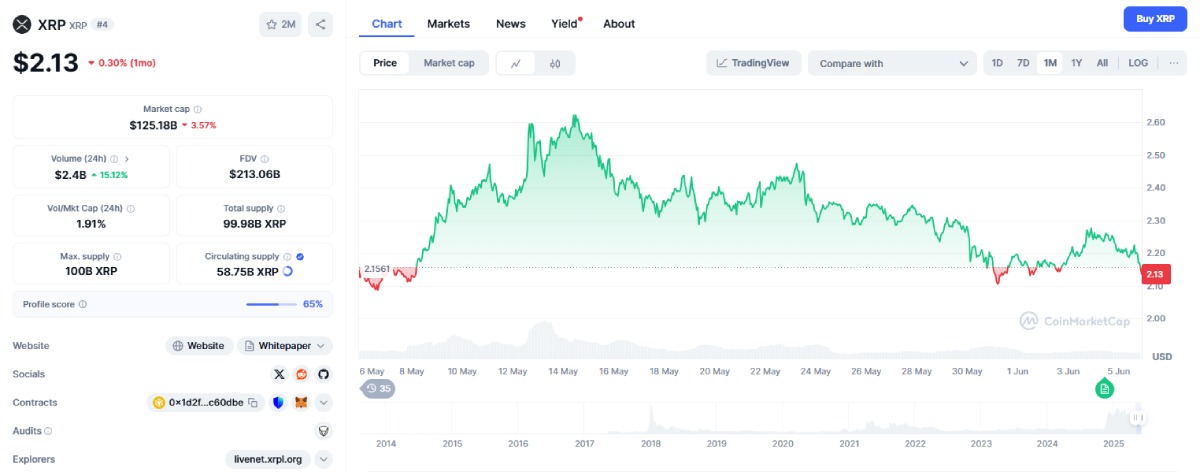Set chart range to All
This screenshot has width=1200, height=472.
tap(1102, 63)
